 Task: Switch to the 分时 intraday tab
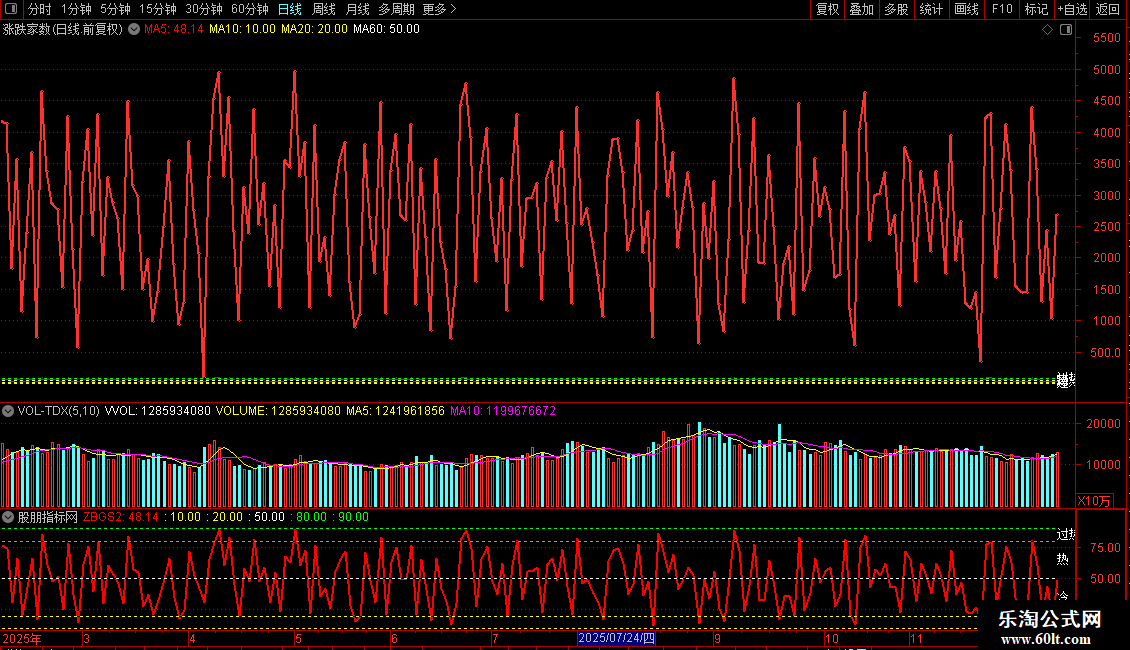pyautogui.click(x=39, y=9)
